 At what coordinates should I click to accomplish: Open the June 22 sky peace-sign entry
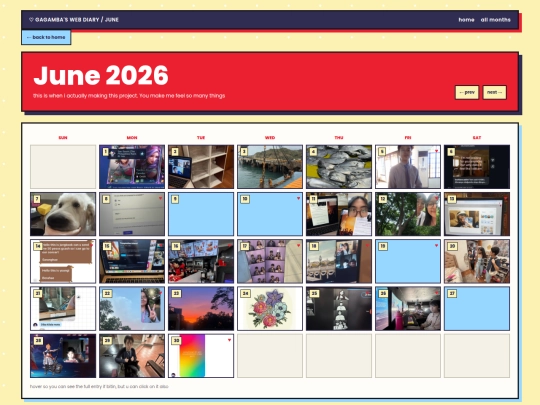pyautogui.click(x=132, y=309)
